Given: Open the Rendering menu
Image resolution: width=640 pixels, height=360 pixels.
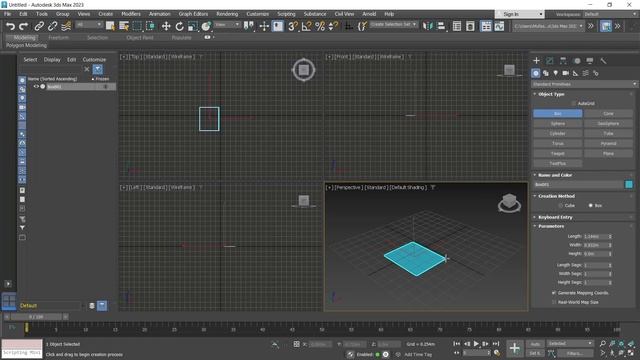Looking at the screenshot, I should [227, 14].
